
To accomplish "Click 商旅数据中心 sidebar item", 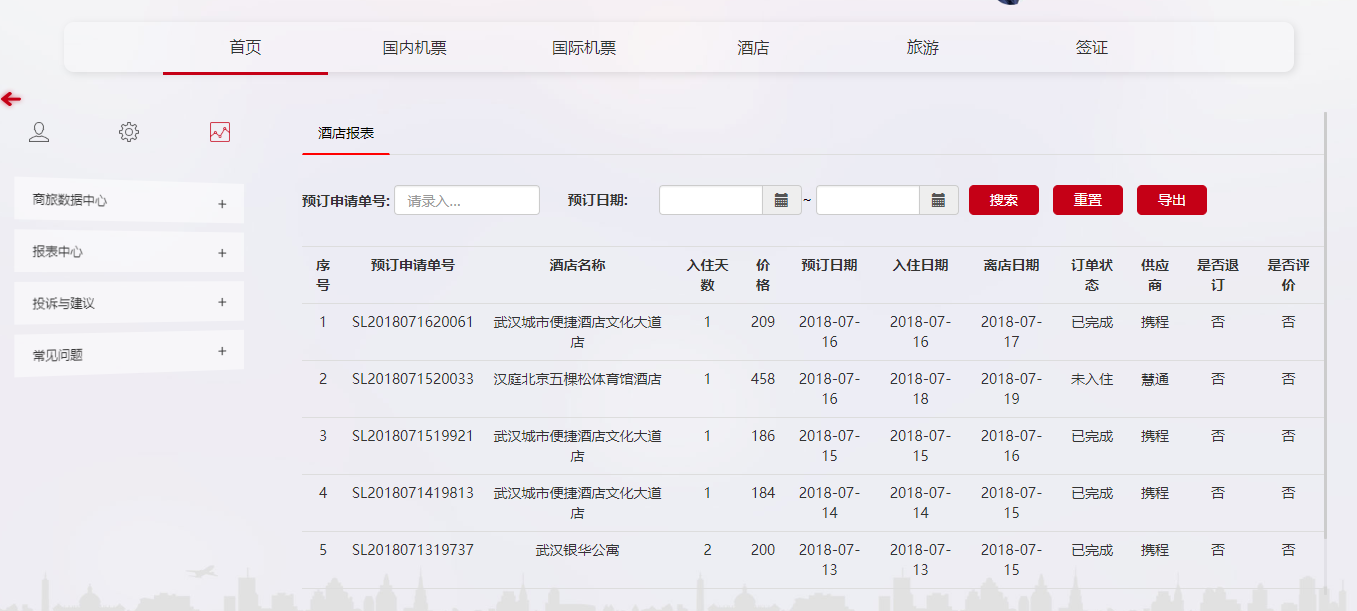I will point(129,201).
